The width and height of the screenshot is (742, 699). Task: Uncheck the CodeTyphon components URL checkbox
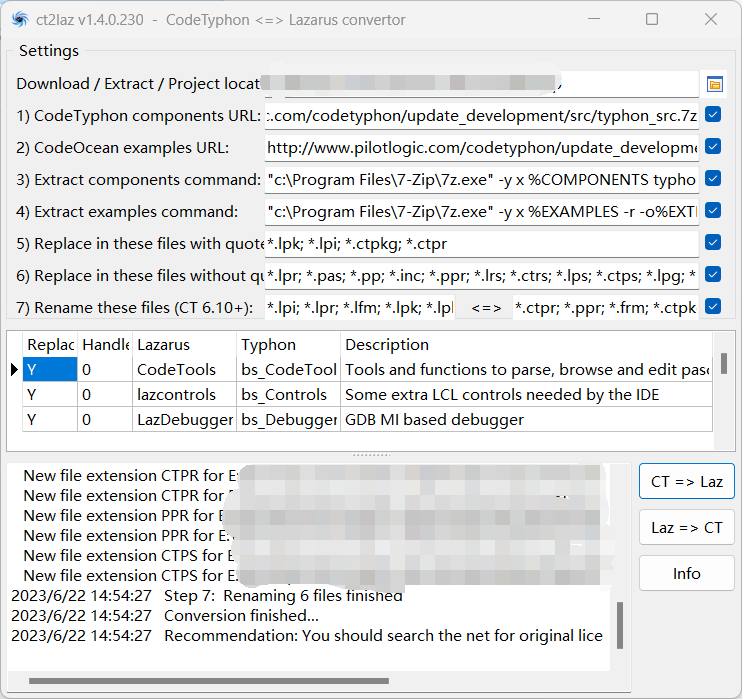click(713, 115)
